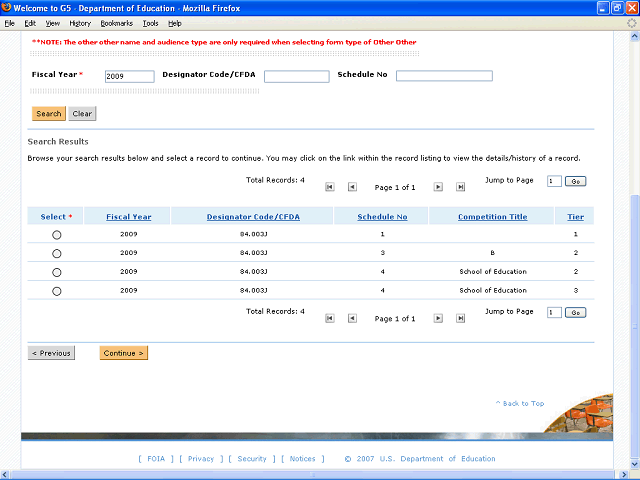Click 84.003J in the Schedule 1 row
The width and height of the screenshot is (640, 480).
253,234
